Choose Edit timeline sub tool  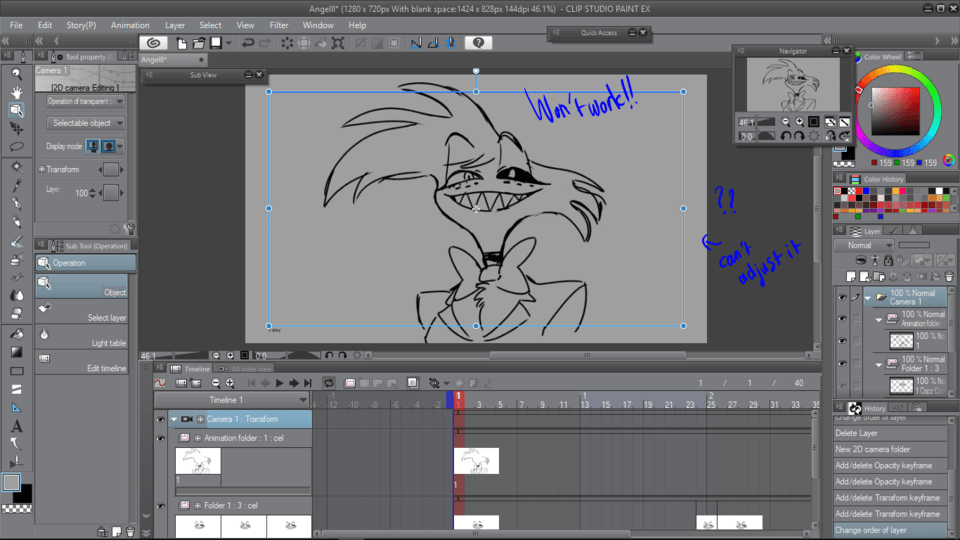82,362
